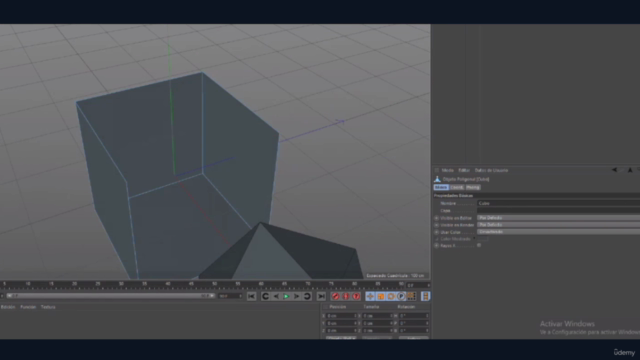Go to end of animation
640x360 pixels.
[321, 296]
